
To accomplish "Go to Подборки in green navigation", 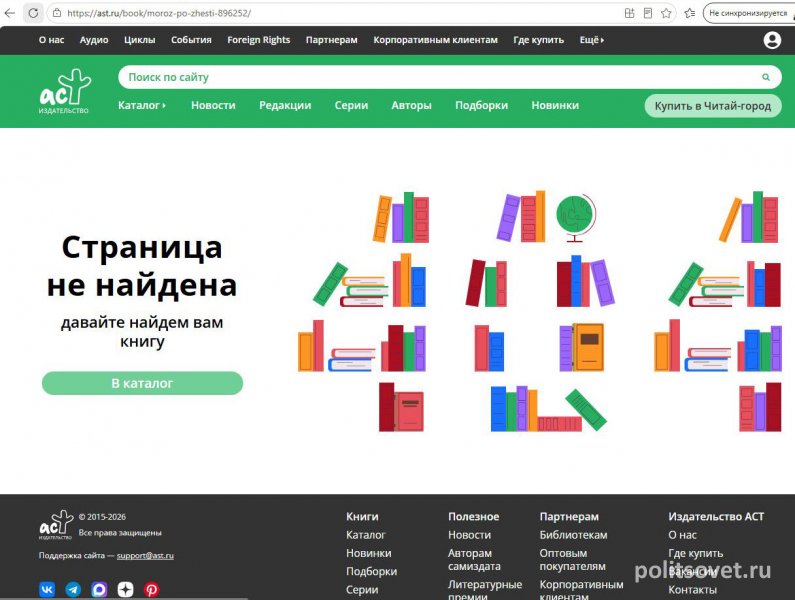I will click(481, 105).
